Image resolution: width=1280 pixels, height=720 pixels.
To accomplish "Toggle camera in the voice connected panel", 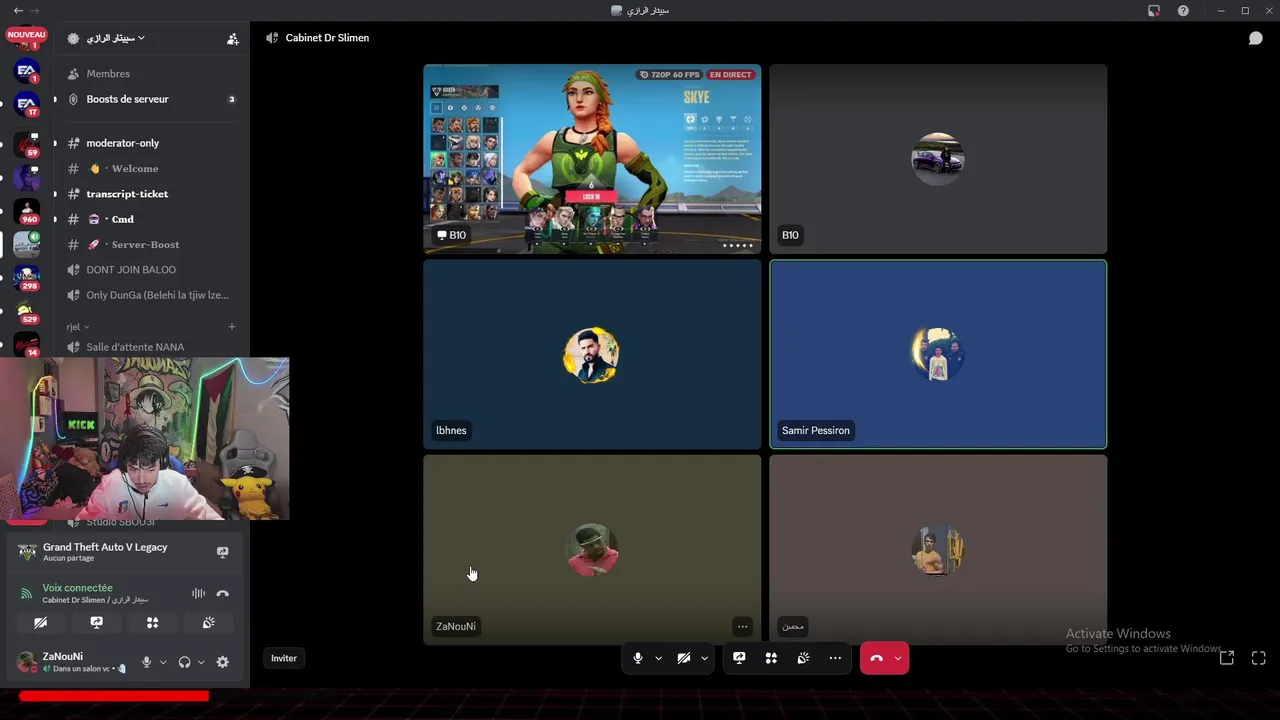I will point(40,622).
